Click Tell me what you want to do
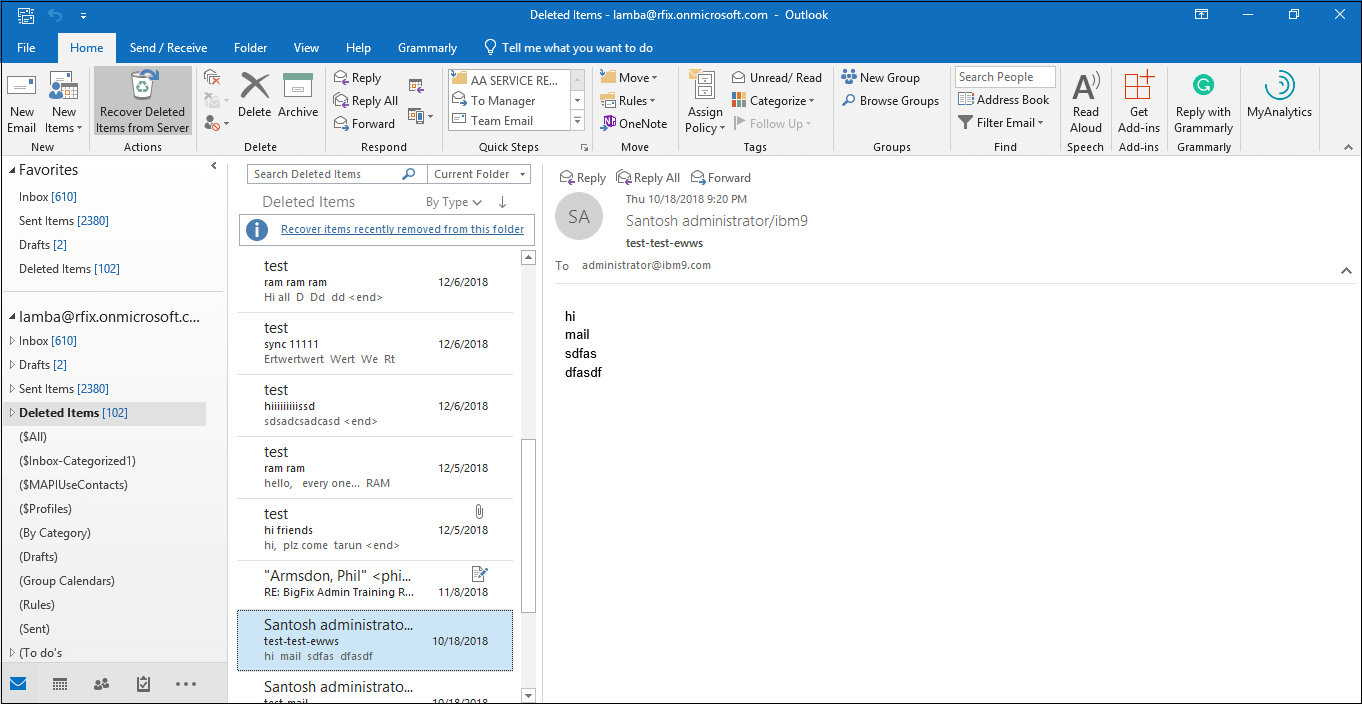Viewport: 1362px width, 704px height. coord(568,48)
